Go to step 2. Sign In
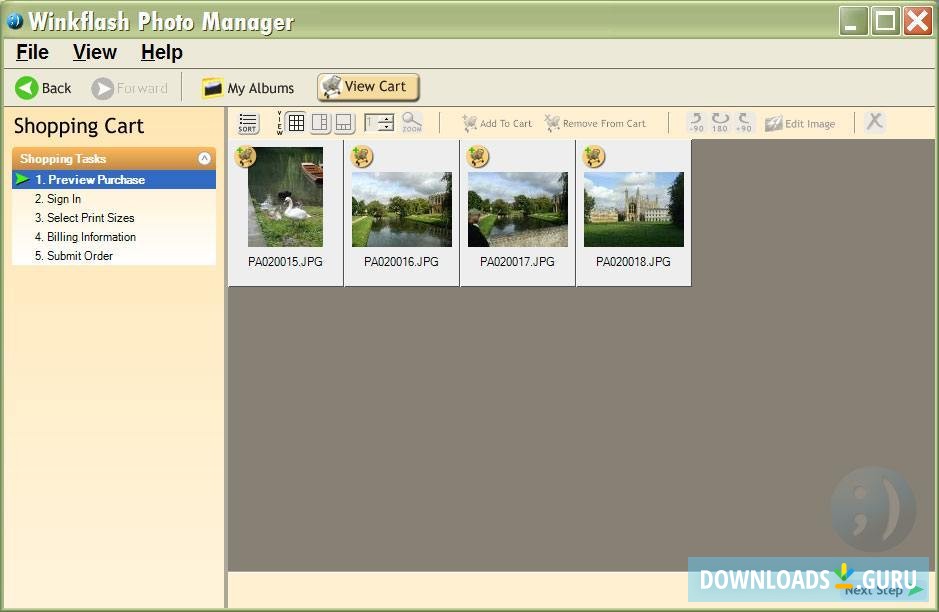The height and width of the screenshot is (612, 939). (x=57, y=199)
